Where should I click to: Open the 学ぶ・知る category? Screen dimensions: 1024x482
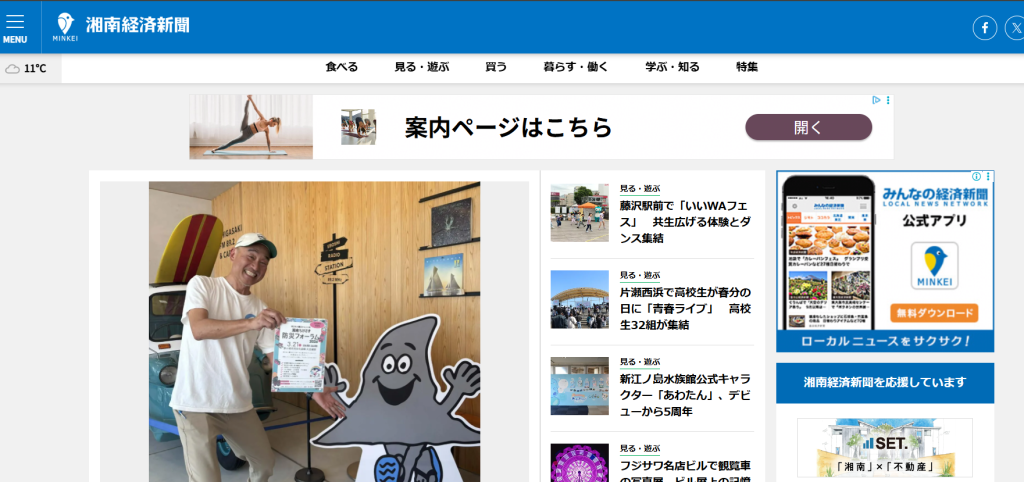click(x=672, y=67)
